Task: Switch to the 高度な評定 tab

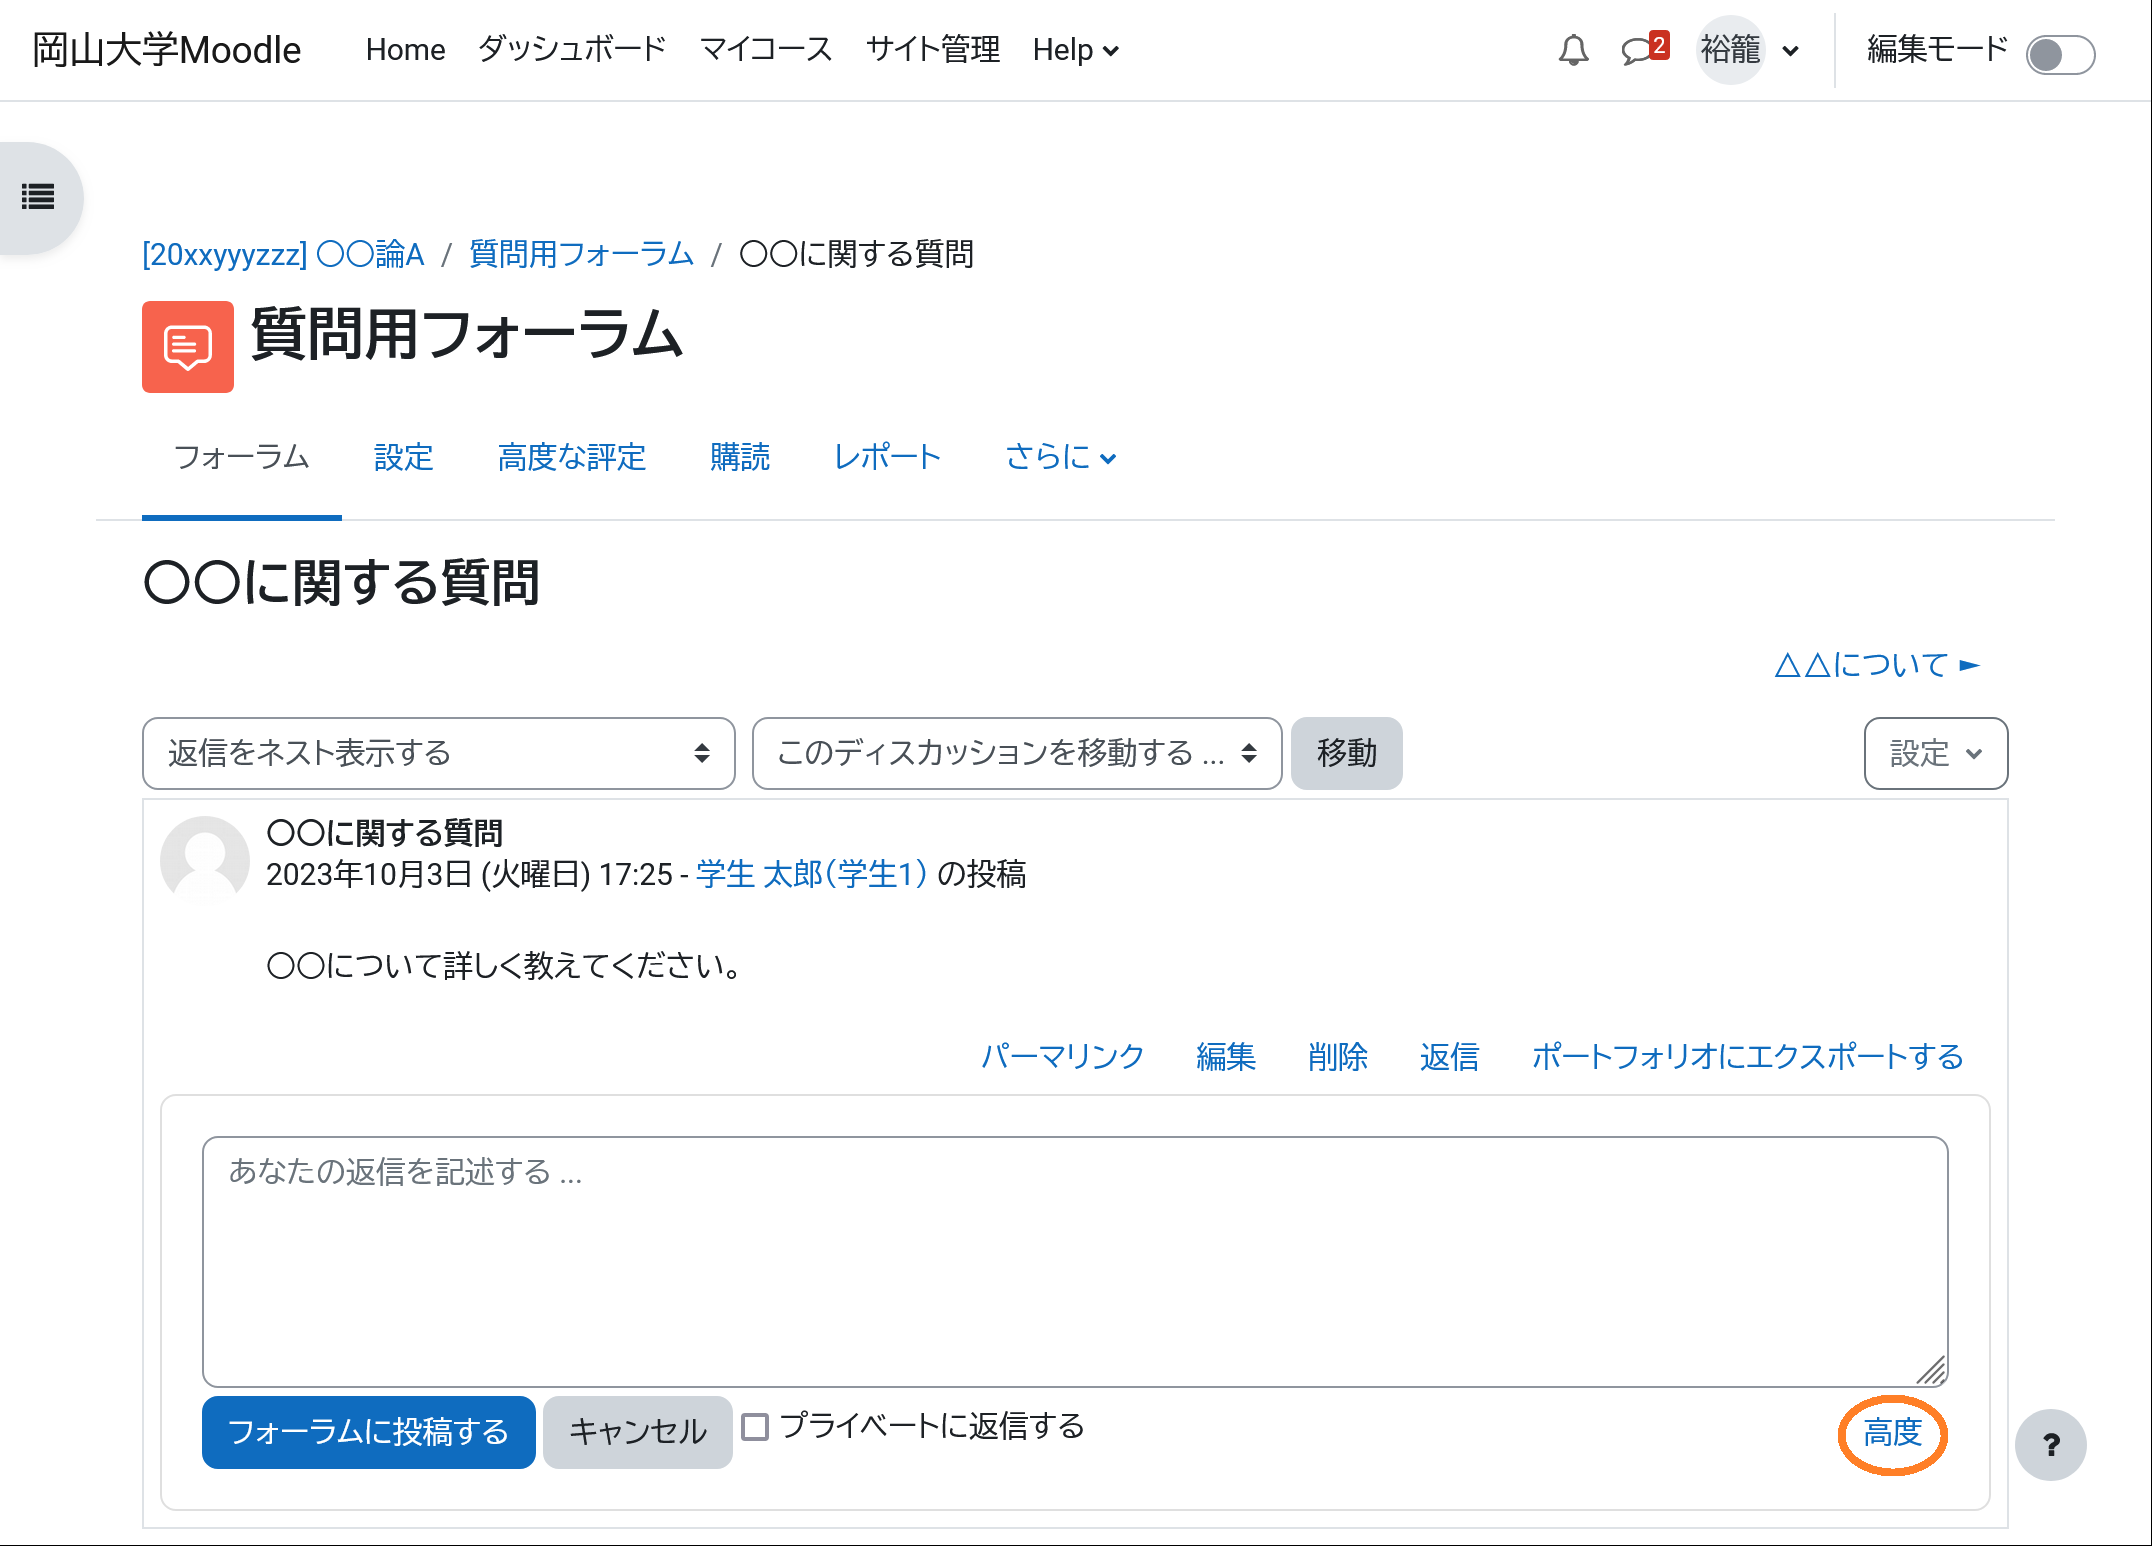Action: coord(572,457)
